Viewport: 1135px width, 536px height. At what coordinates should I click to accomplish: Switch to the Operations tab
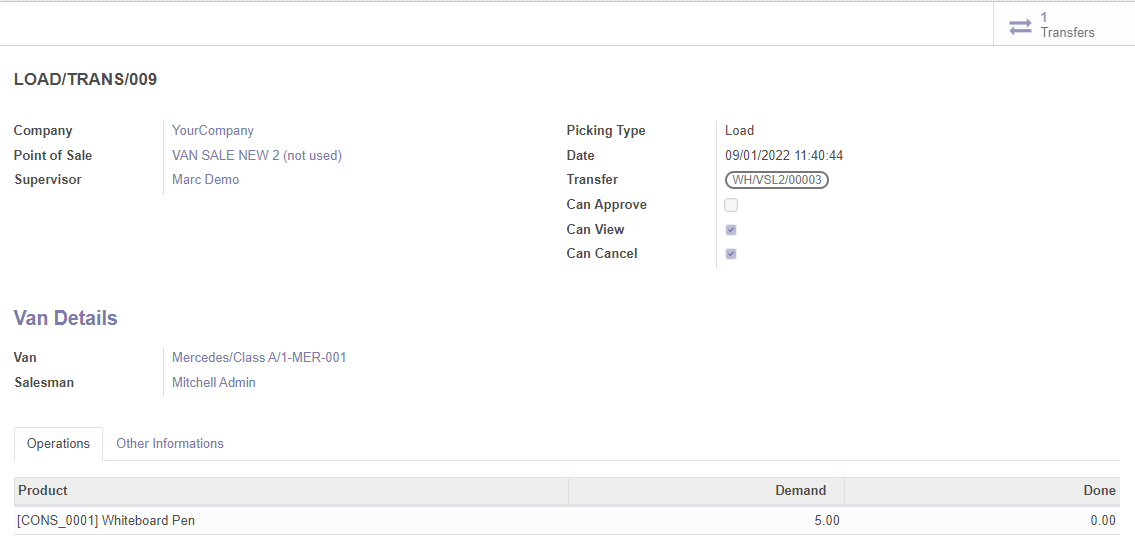pos(58,443)
